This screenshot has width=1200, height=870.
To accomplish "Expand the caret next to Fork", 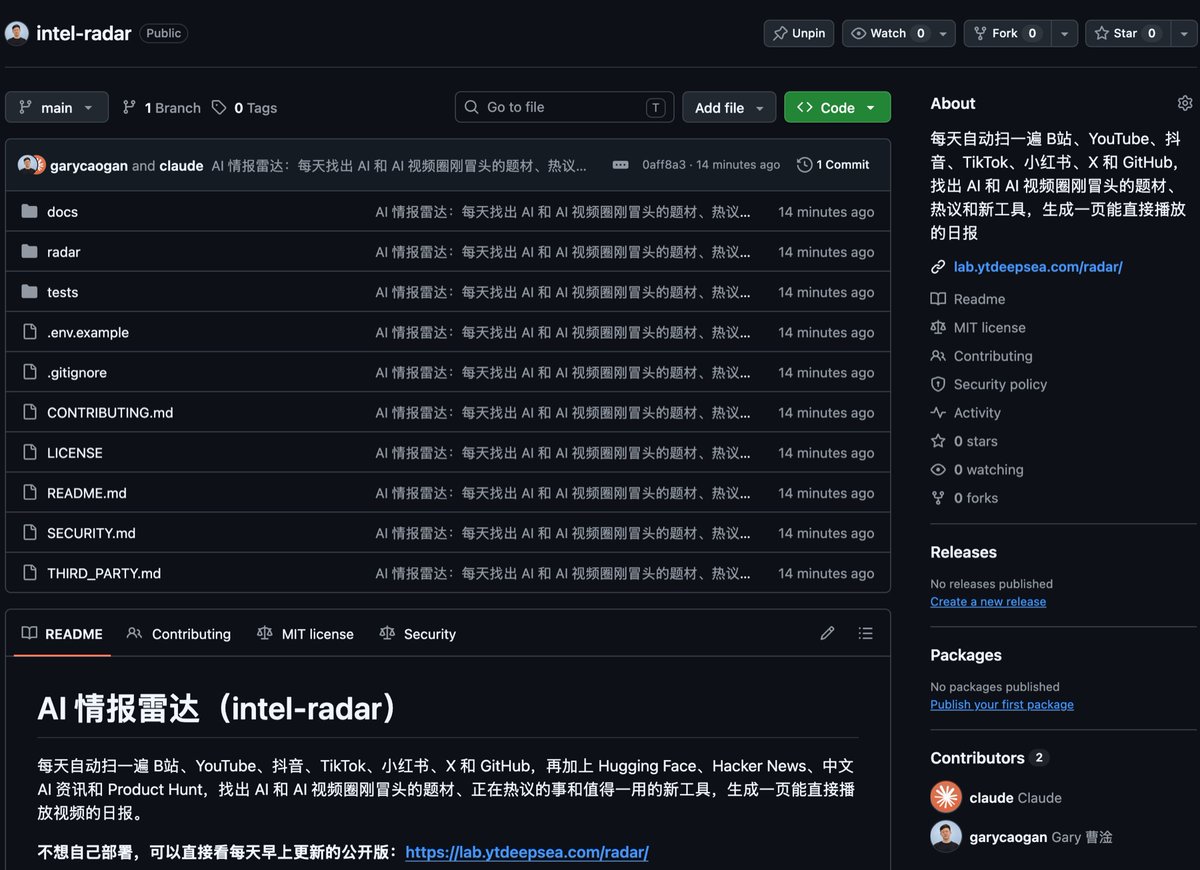I will click(x=1065, y=33).
